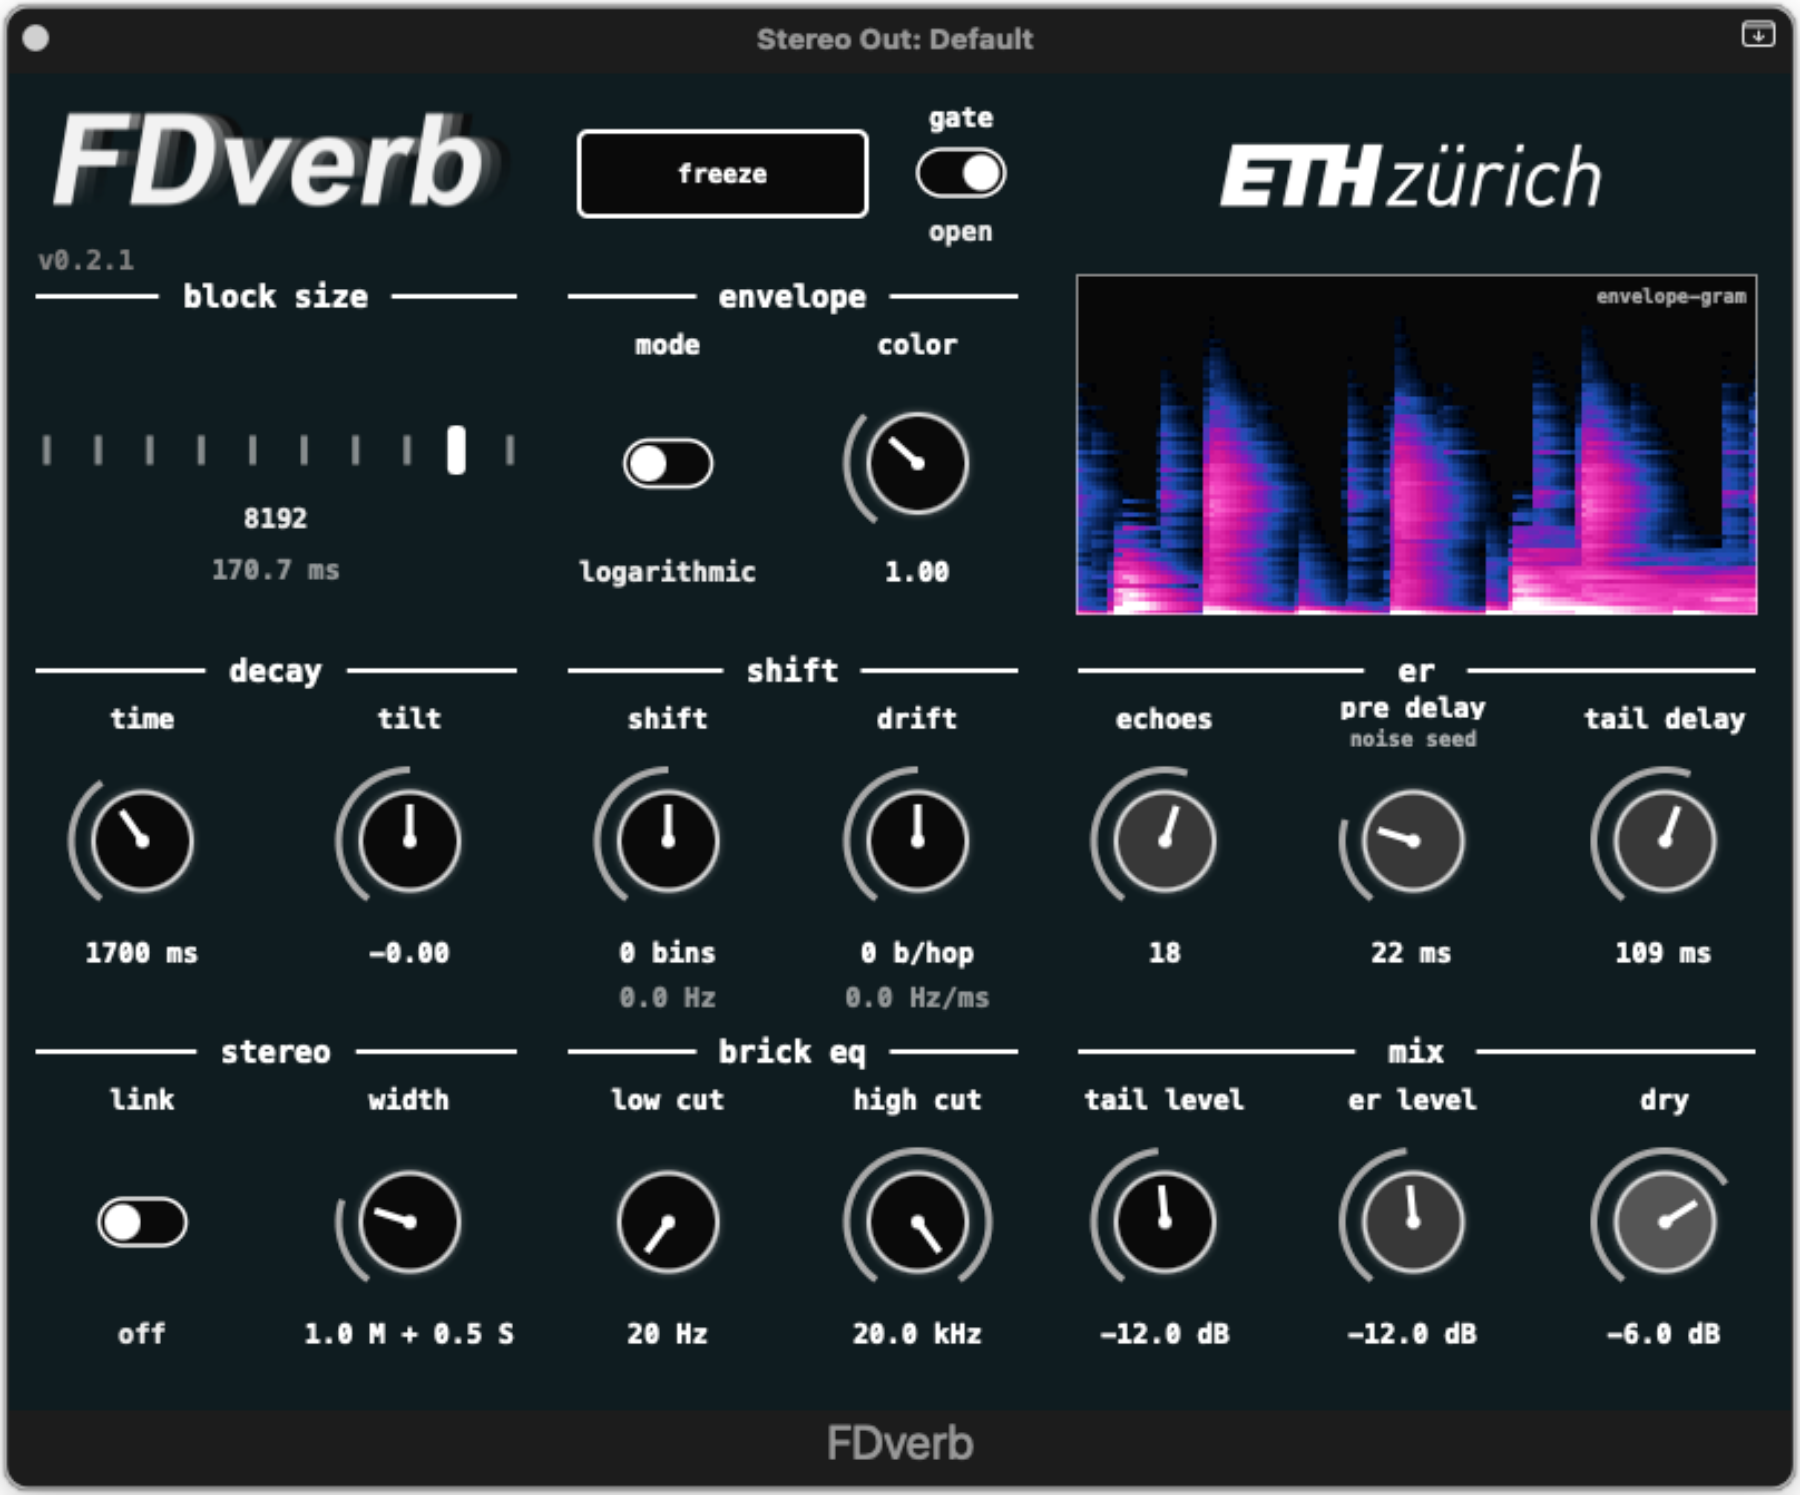Click the first tick of block size slider
The width and height of the screenshot is (1800, 1495).
point(46,450)
